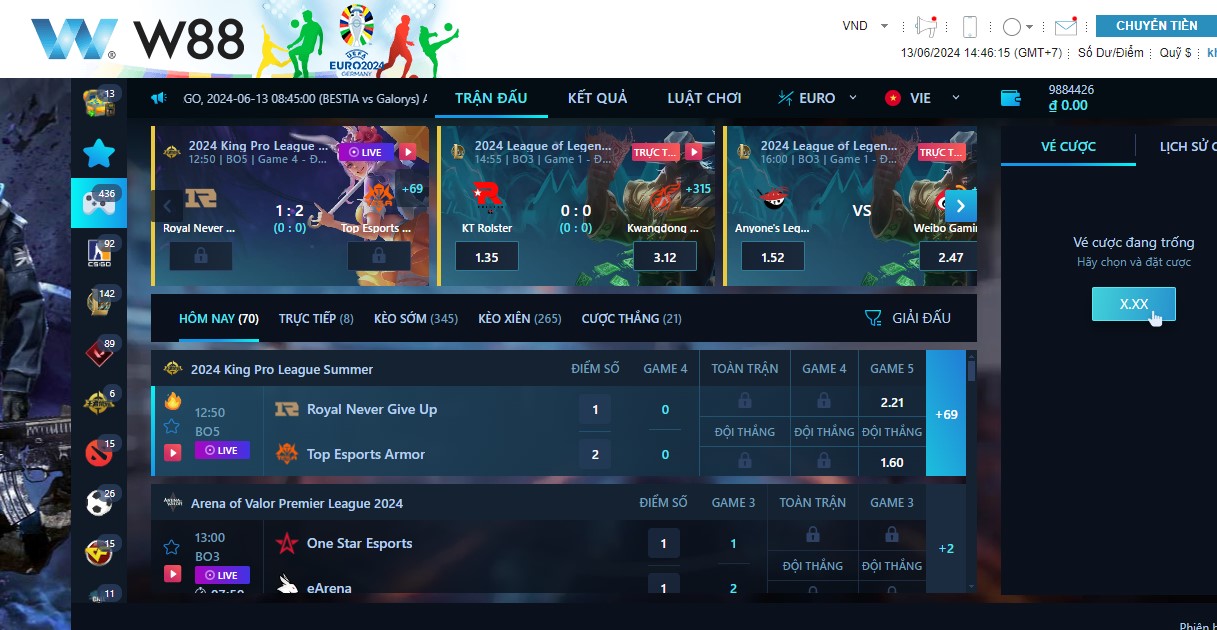Click the X.XX bet slip button

[1134, 304]
